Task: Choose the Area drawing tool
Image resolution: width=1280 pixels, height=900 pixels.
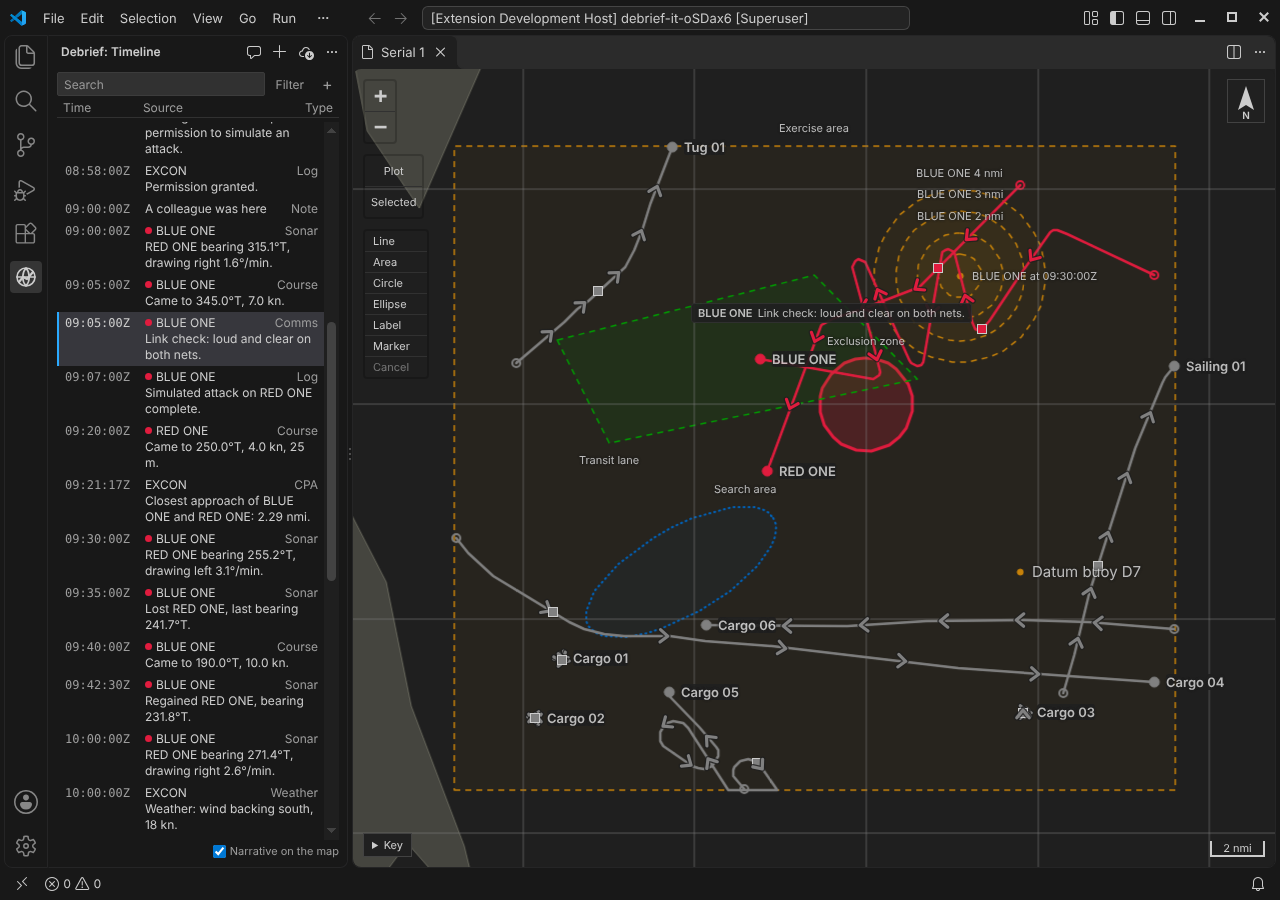Action: [x=396, y=262]
